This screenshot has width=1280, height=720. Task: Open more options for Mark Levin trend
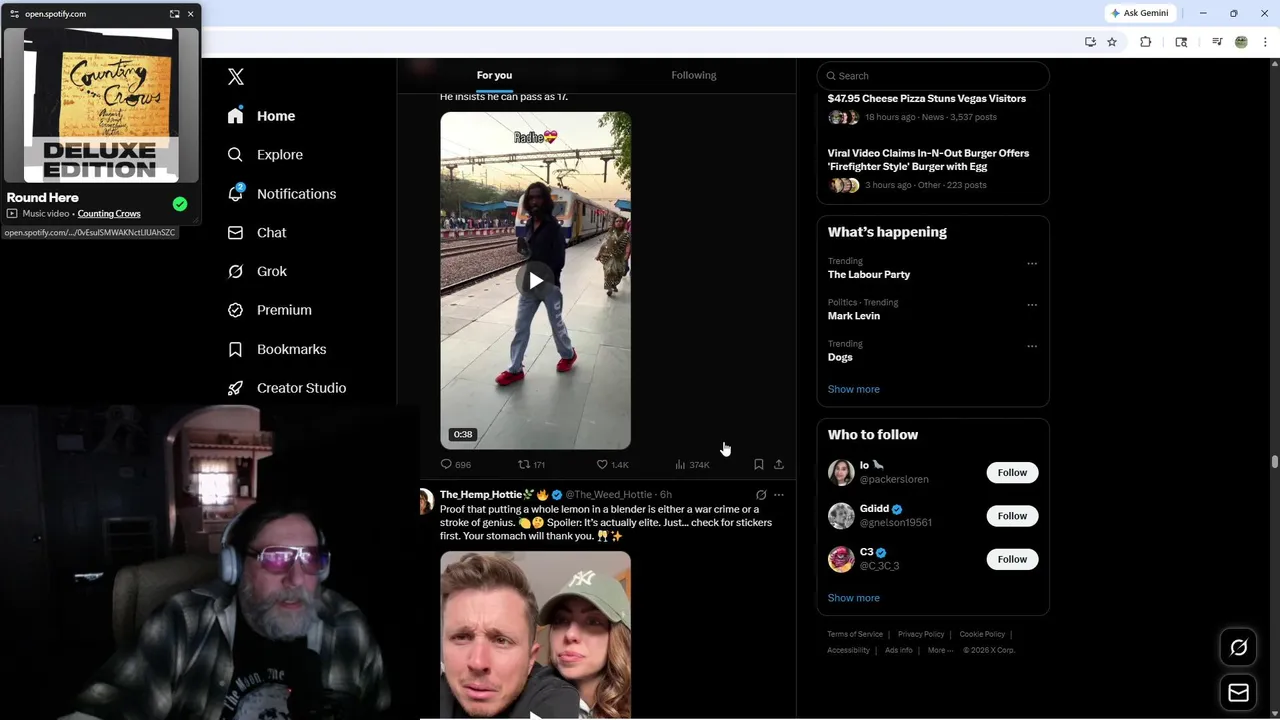tap(1032, 305)
